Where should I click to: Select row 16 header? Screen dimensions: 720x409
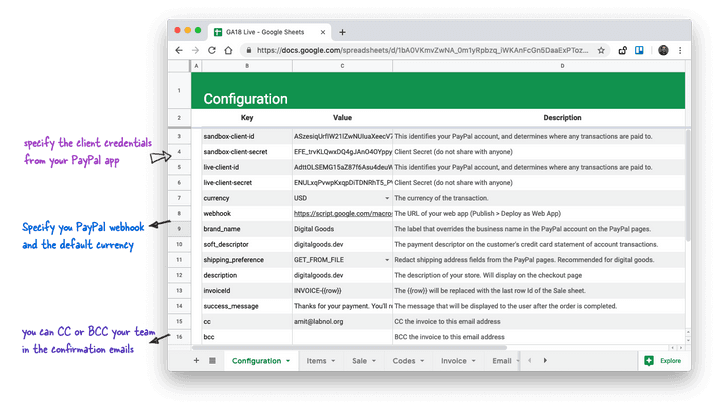(179, 337)
